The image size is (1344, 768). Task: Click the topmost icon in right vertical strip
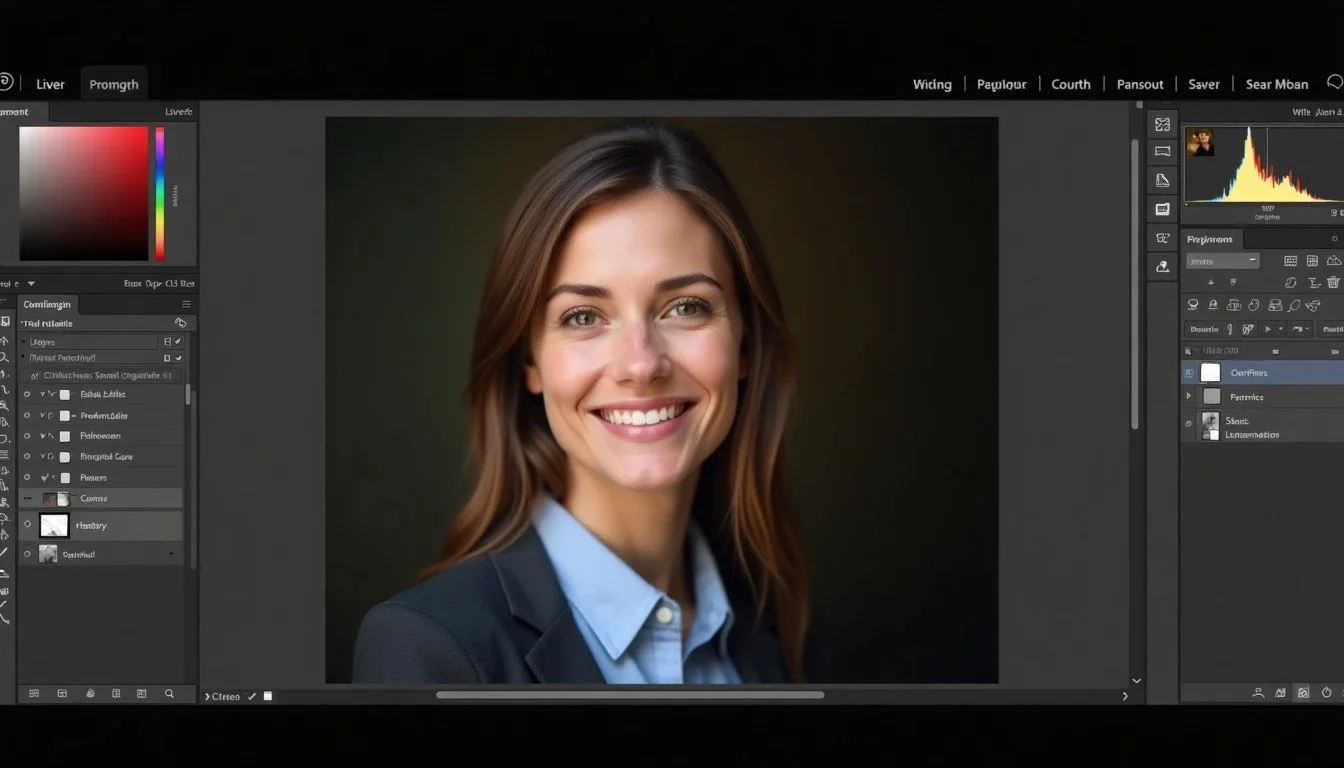pyautogui.click(x=1162, y=124)
